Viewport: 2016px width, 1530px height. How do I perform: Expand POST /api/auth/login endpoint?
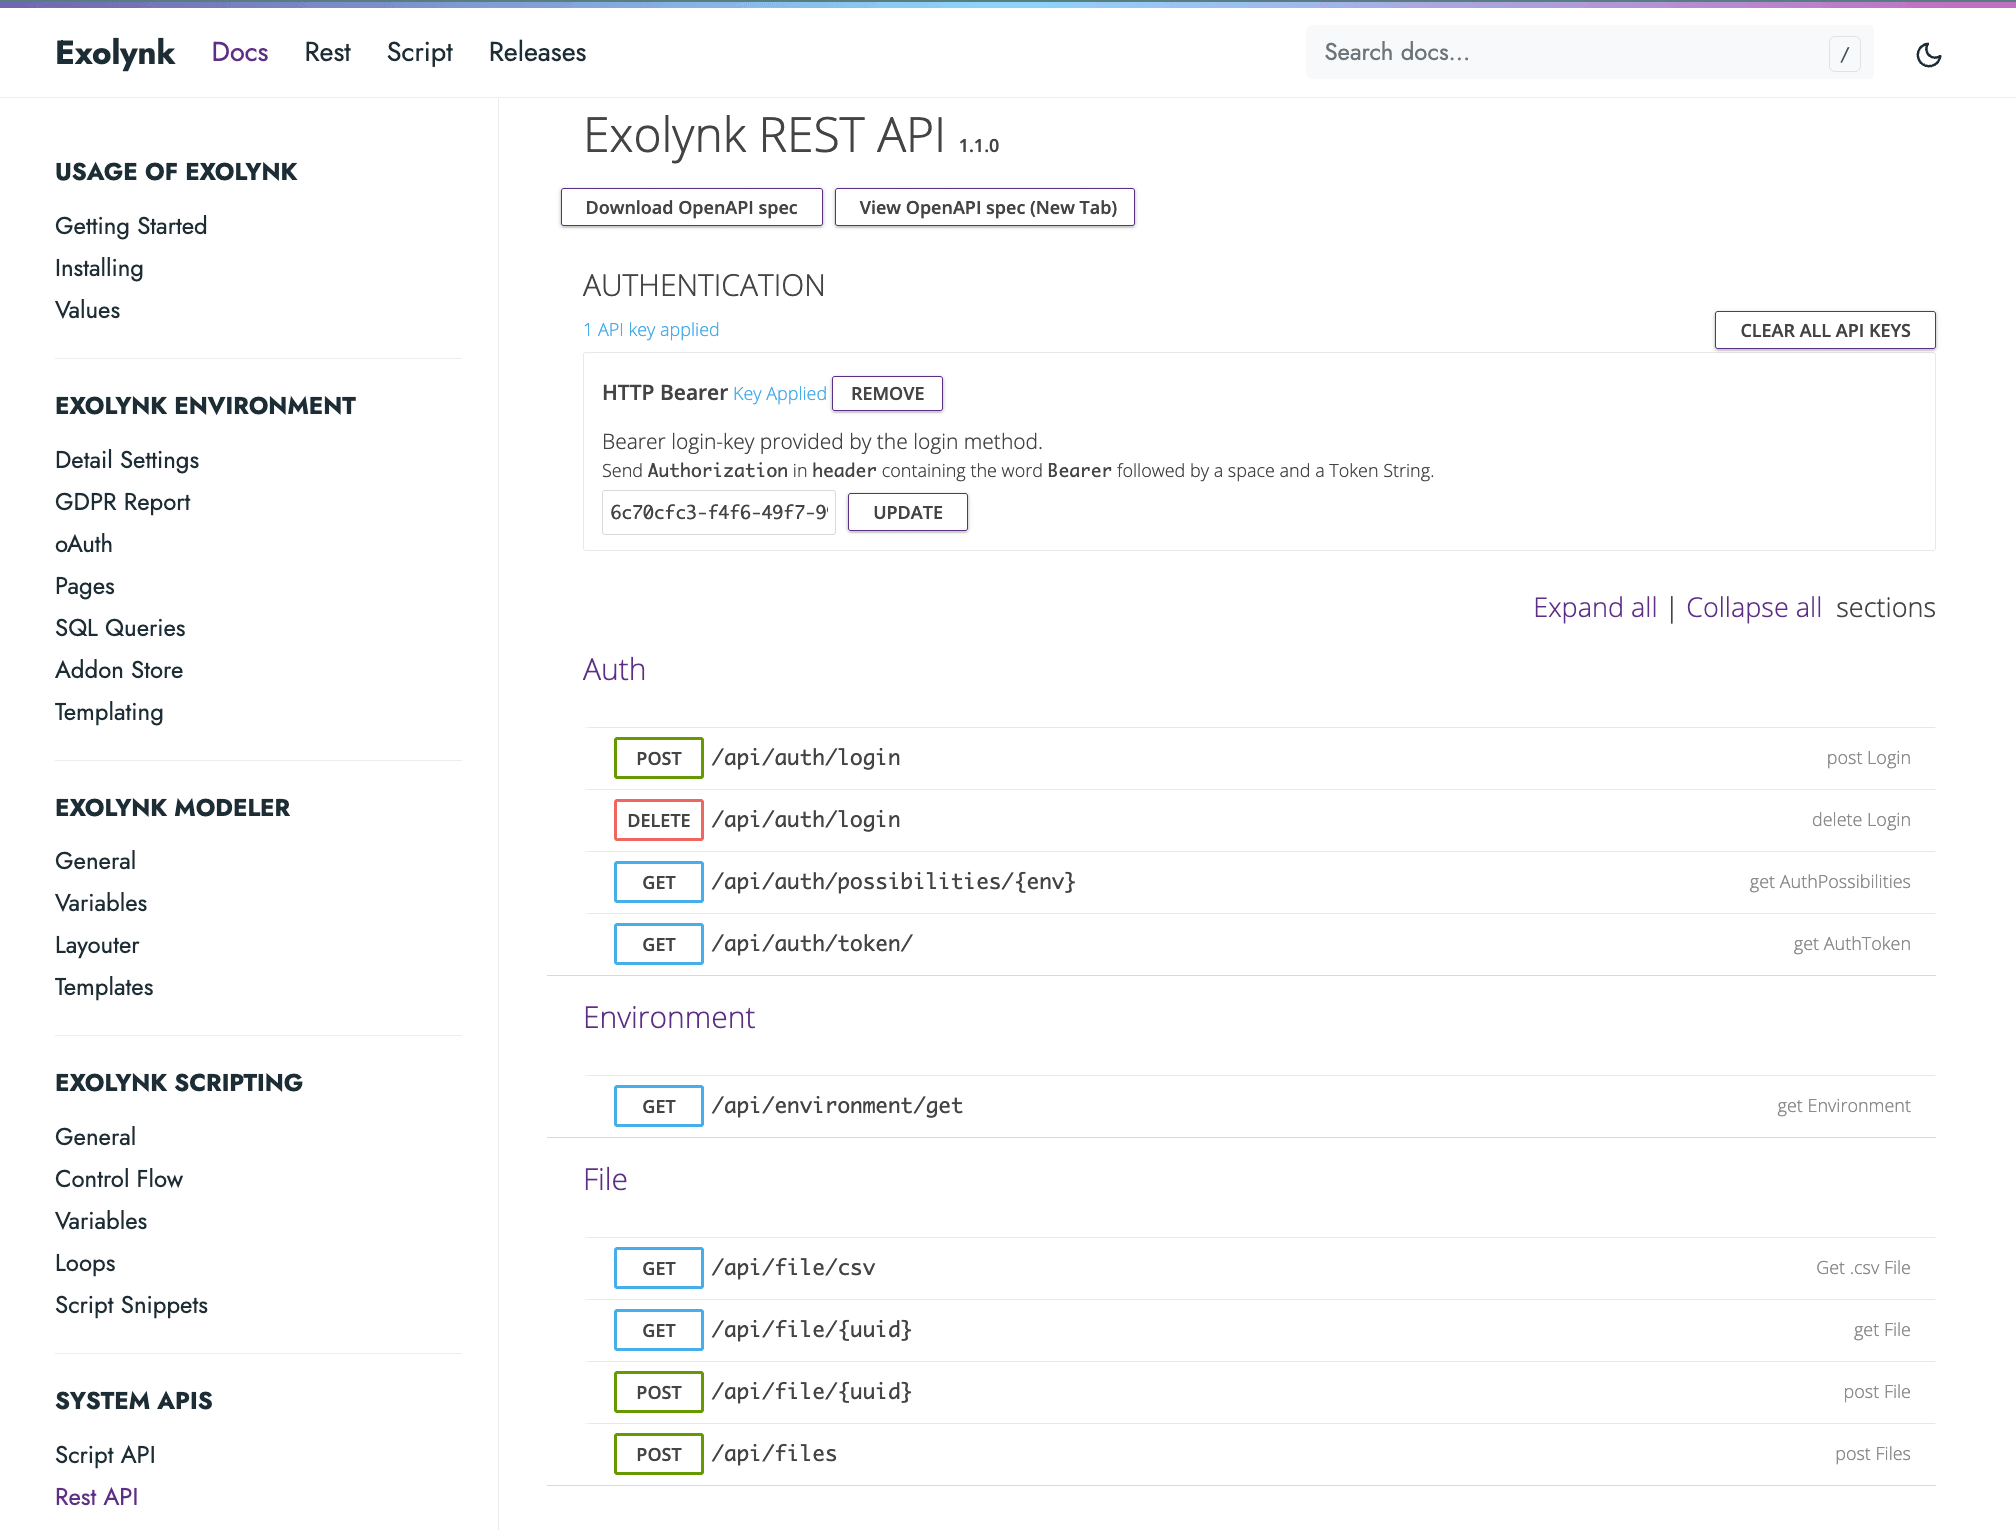[x=1260, y=758]
